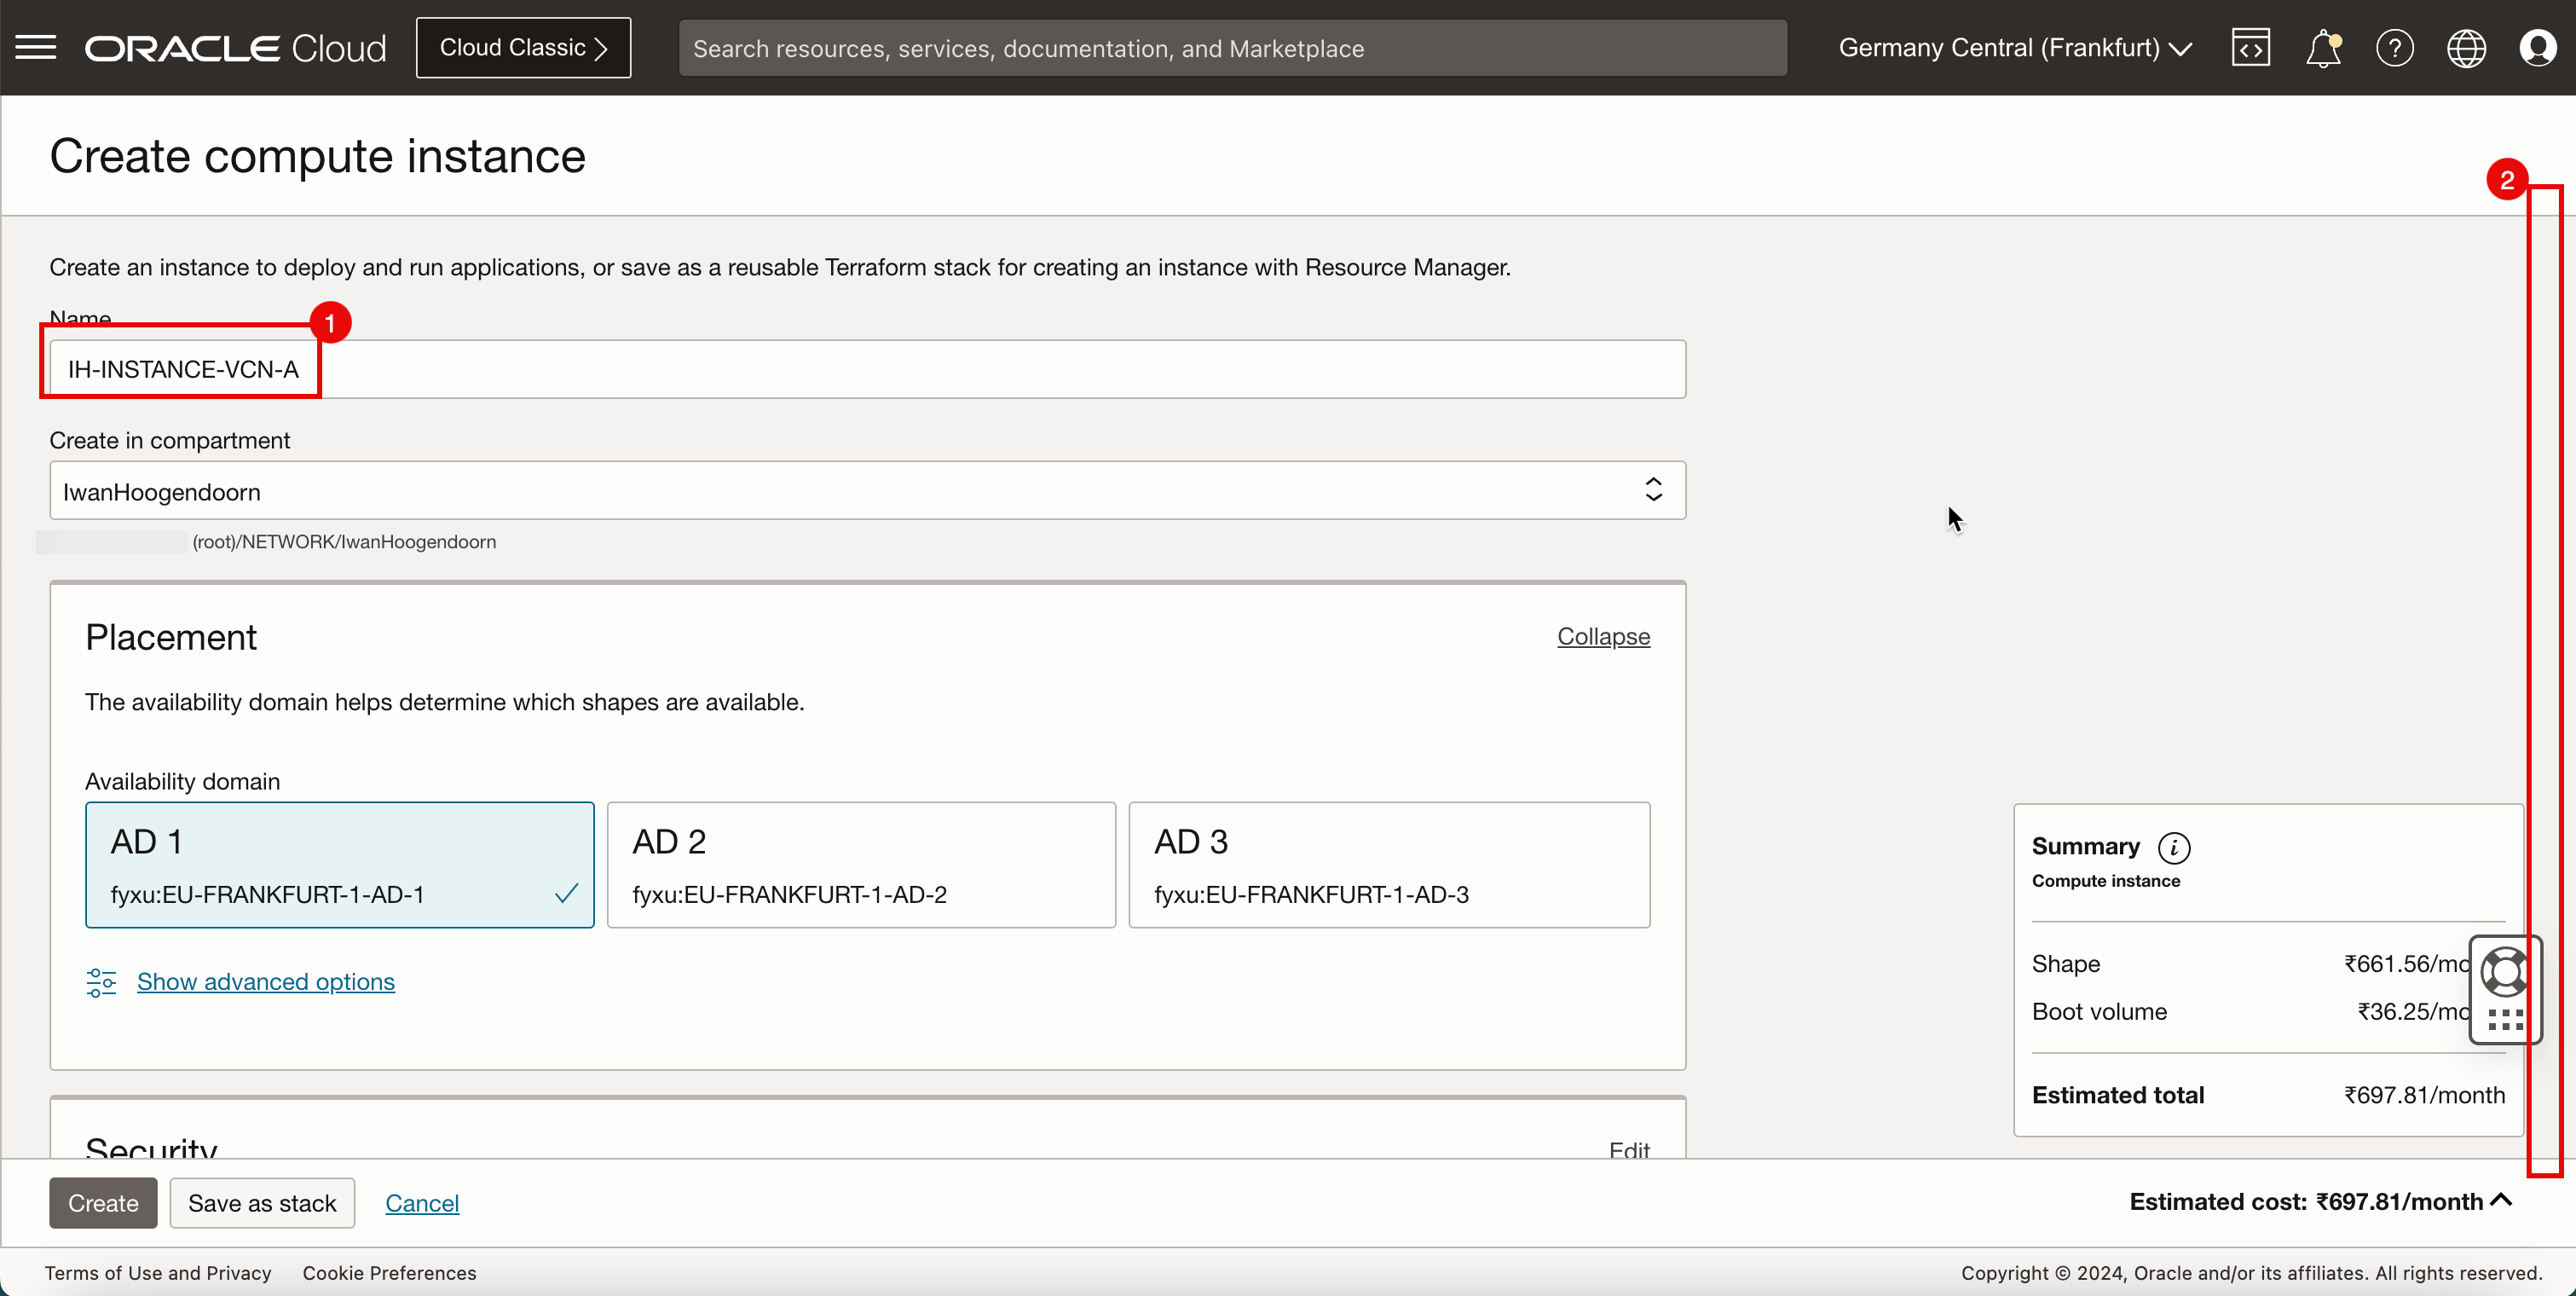Click the user profile avatar icon
2576x1296 pixels.
point(2539,48)
